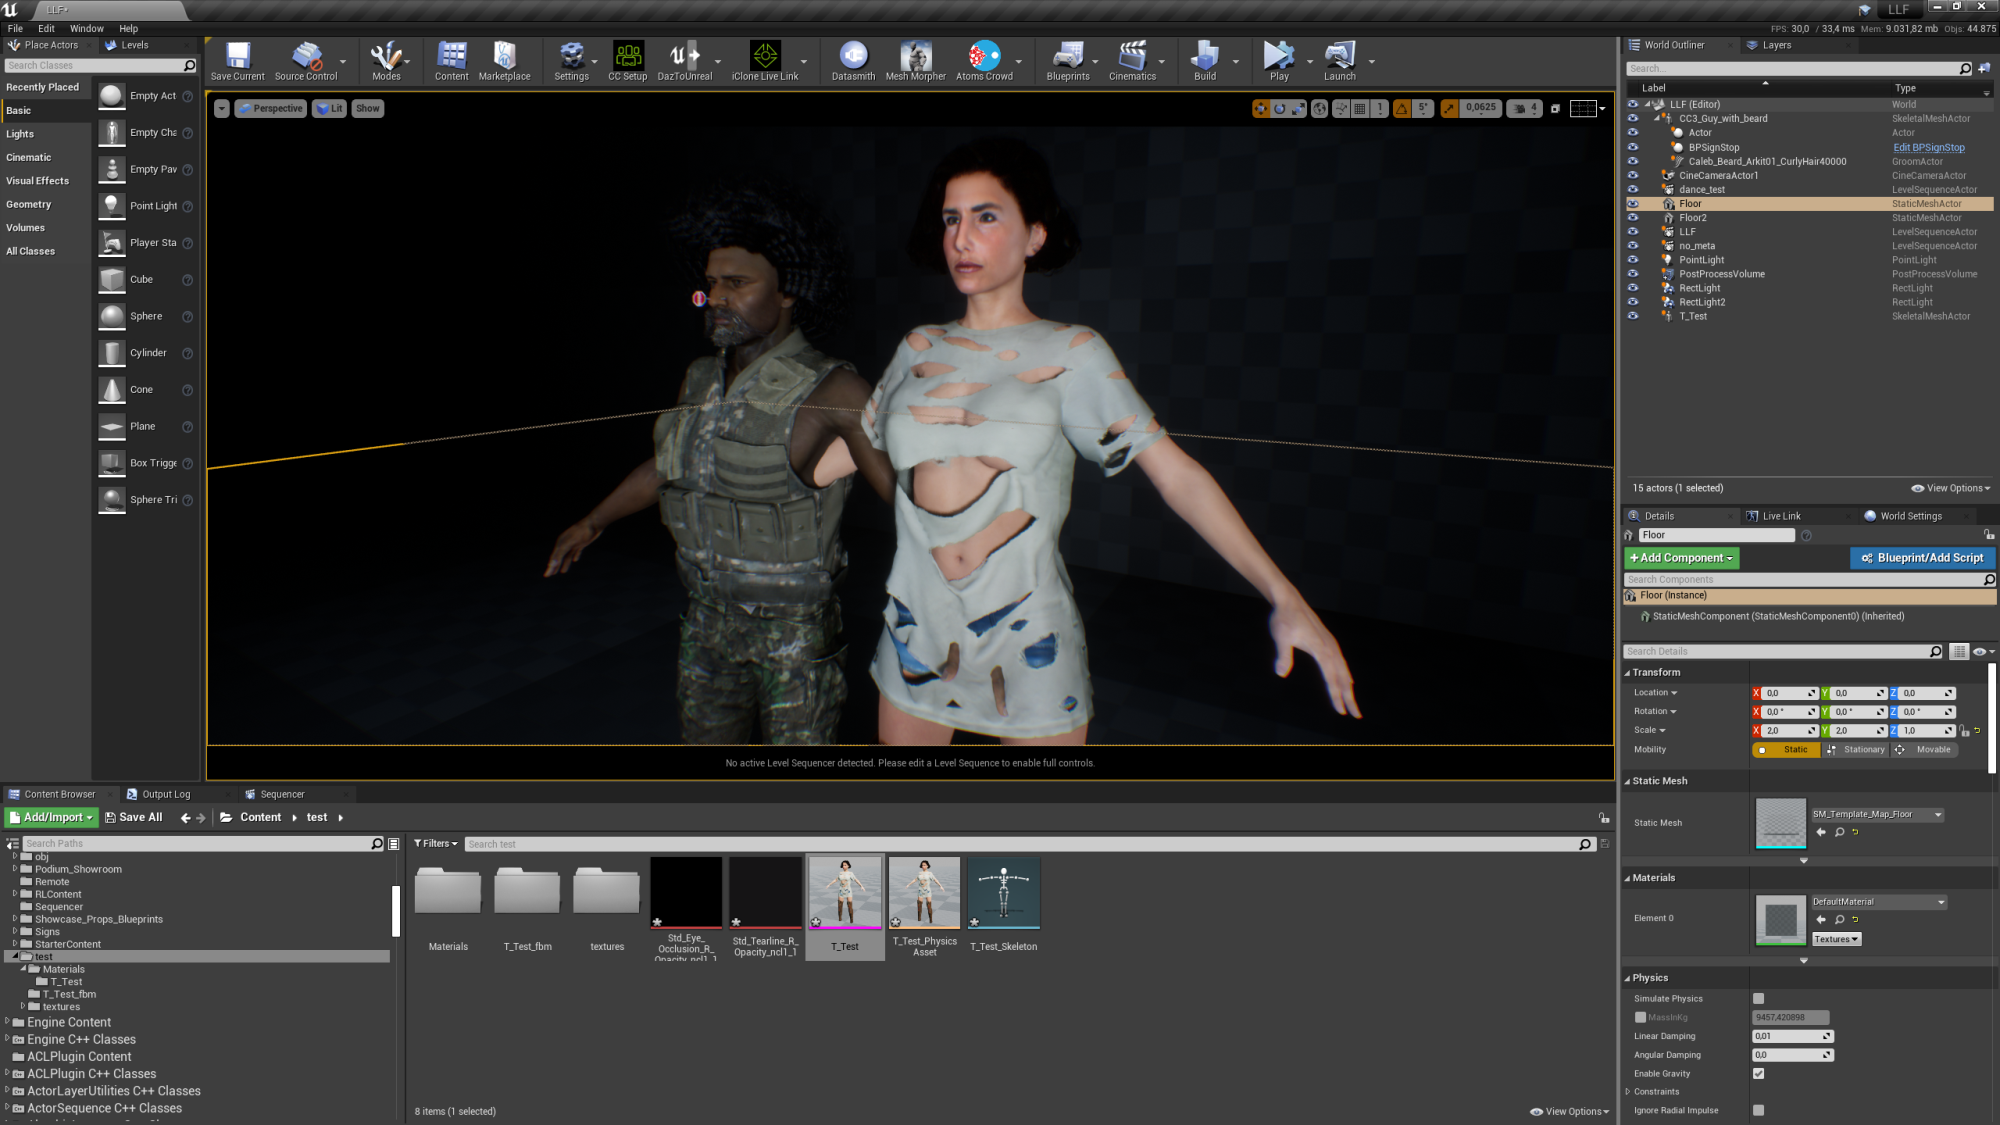Toggle visibility of CineCameraActor1

(1633, 176)
